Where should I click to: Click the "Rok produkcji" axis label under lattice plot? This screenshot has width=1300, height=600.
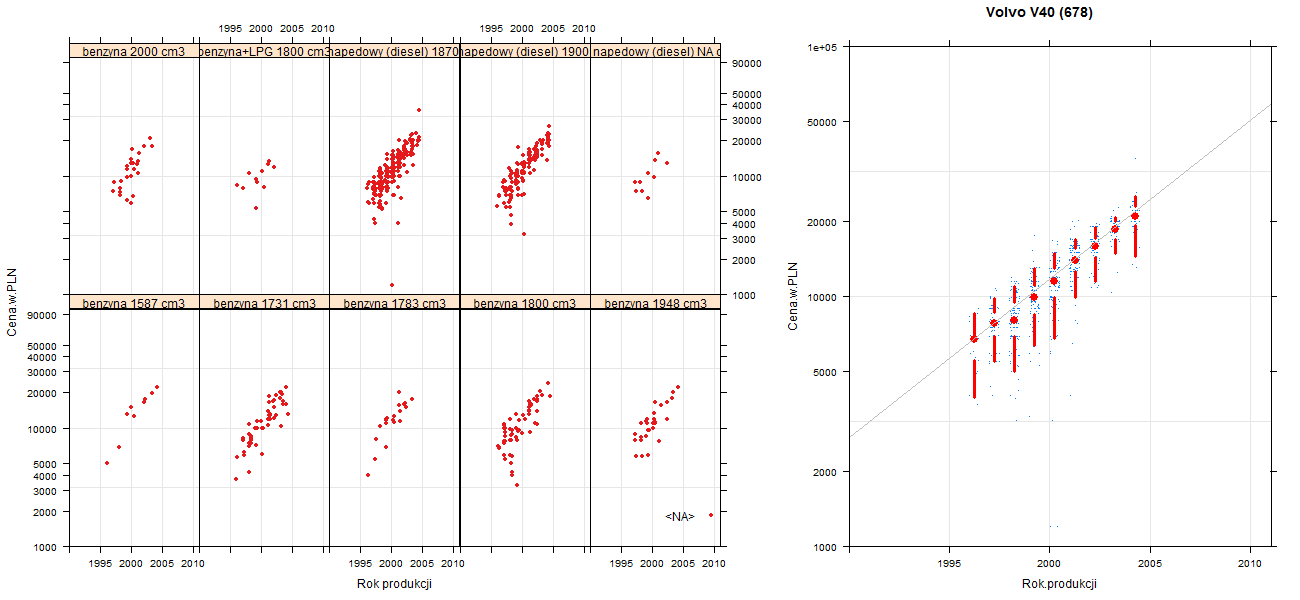[394, 584]
